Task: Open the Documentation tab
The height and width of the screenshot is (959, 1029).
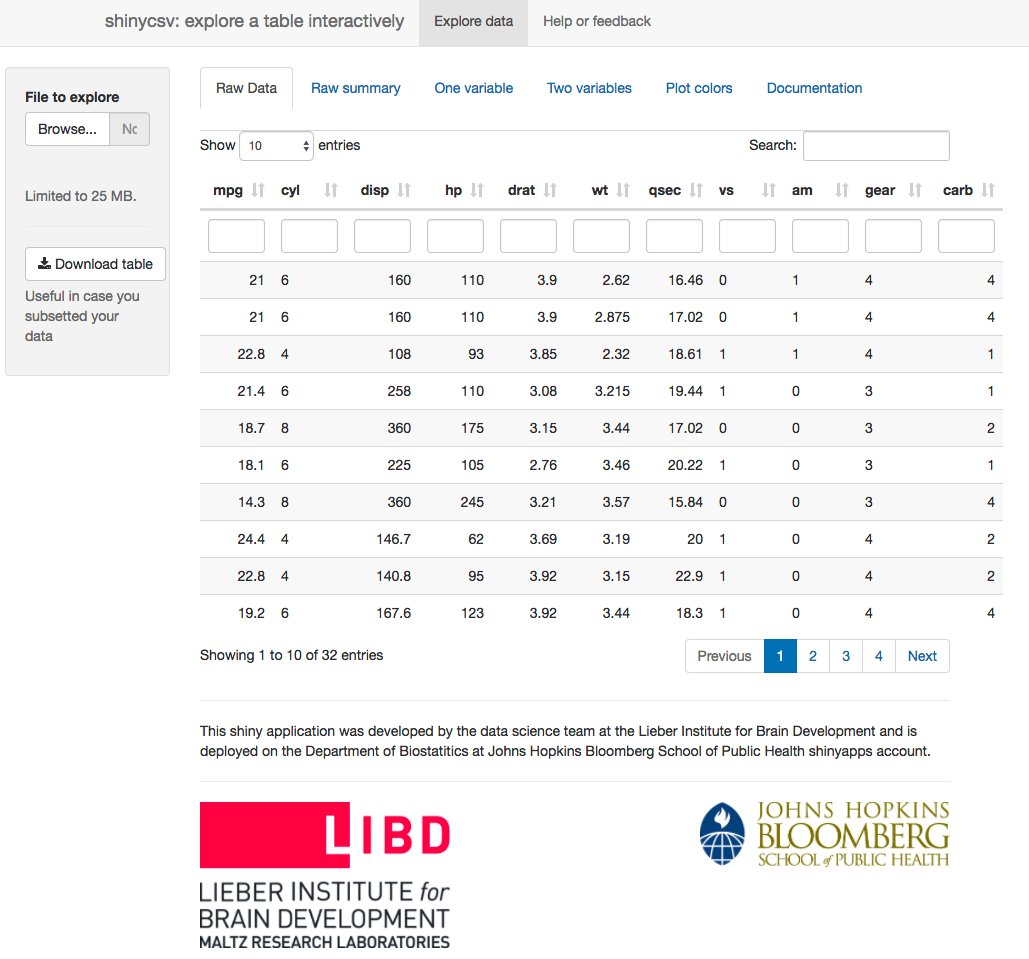Action: [x=814, y=88]
